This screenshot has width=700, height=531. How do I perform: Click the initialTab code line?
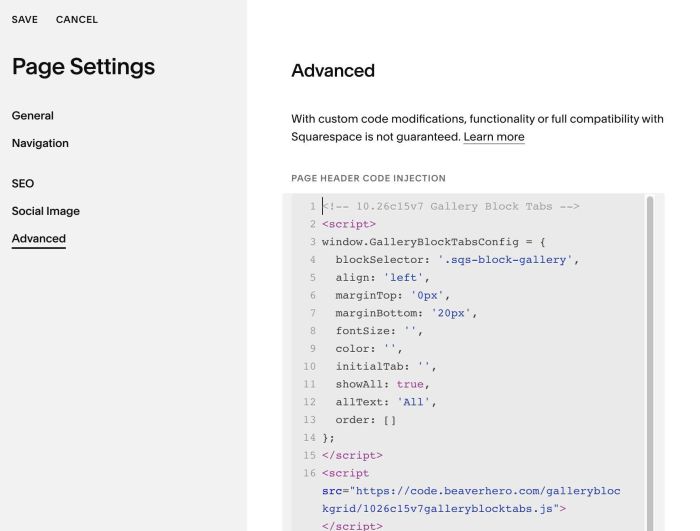386,367
